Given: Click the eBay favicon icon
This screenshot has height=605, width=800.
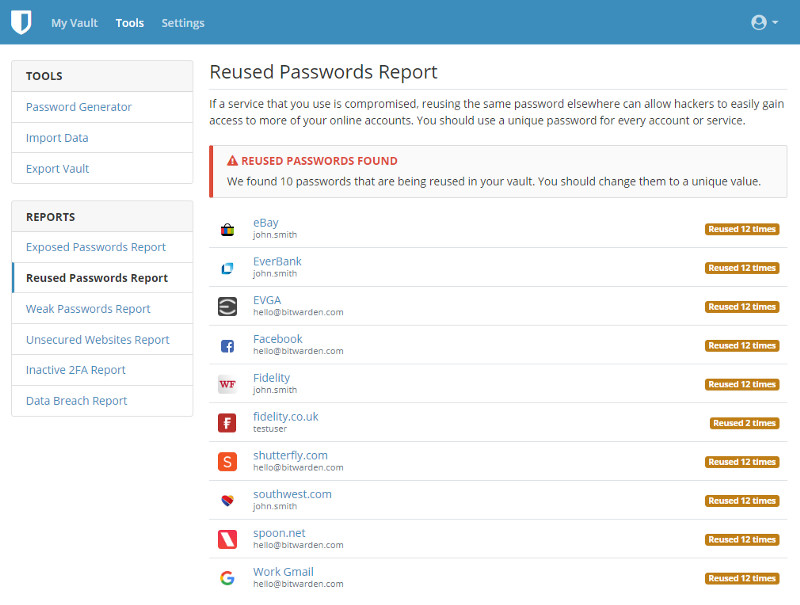Looking at the screenshot, I should pos(227,229).
